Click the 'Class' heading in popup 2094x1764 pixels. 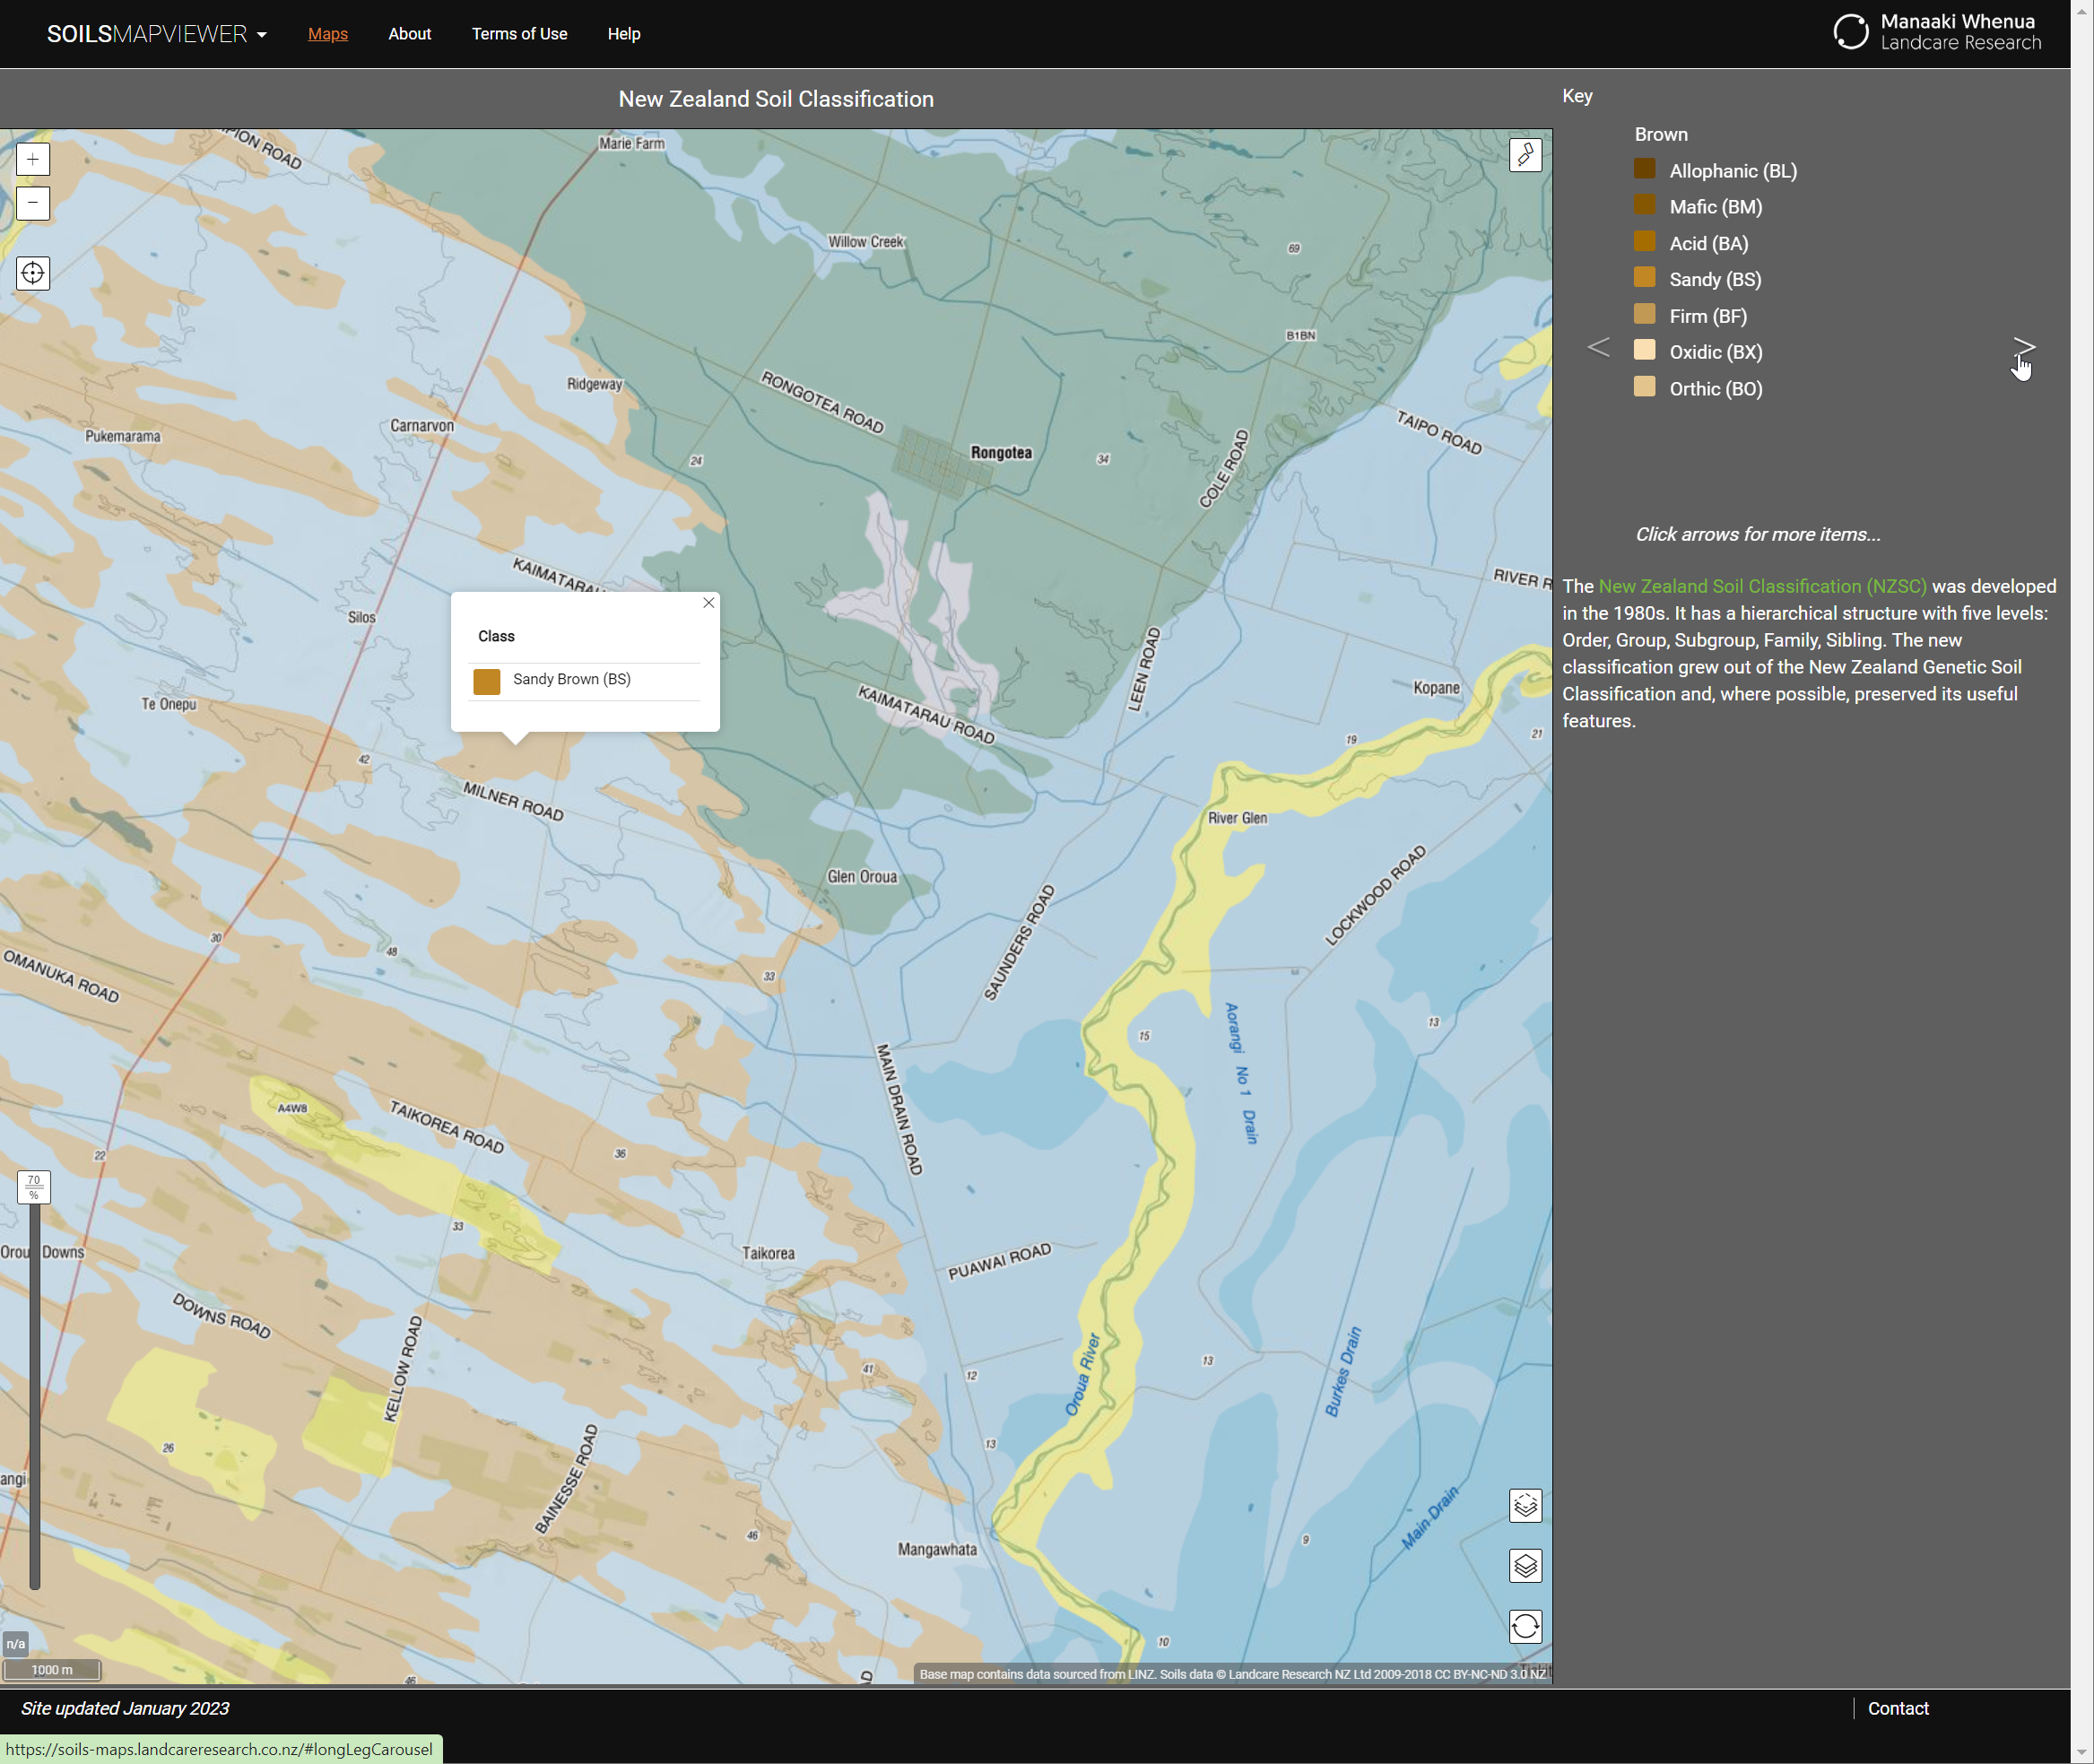click(496, 637)
